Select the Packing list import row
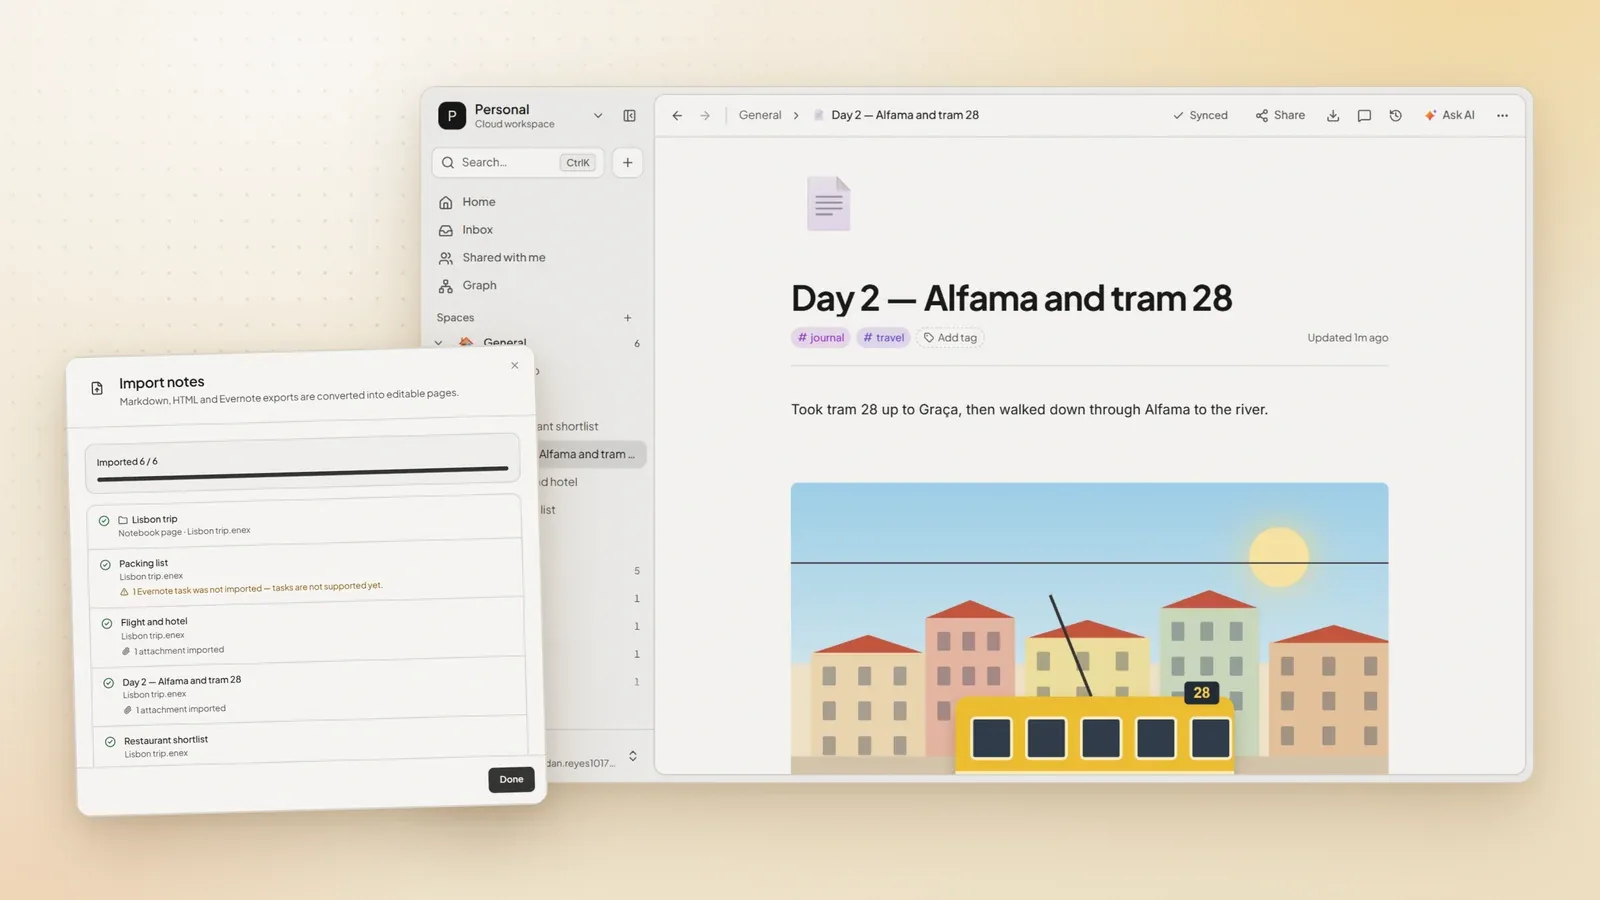 tap(306, 574)
